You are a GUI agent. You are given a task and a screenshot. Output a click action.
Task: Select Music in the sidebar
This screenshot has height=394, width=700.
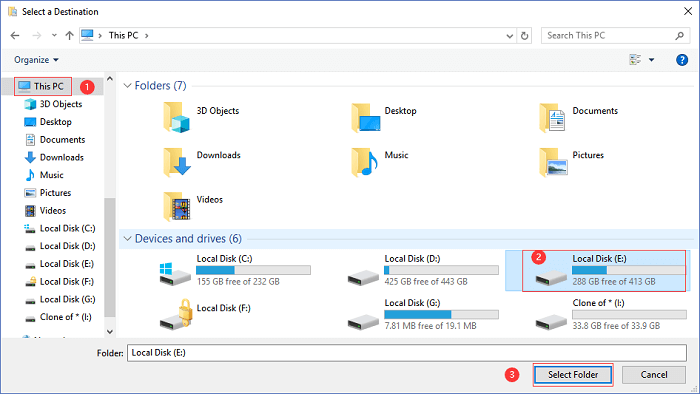pos(44,175)
